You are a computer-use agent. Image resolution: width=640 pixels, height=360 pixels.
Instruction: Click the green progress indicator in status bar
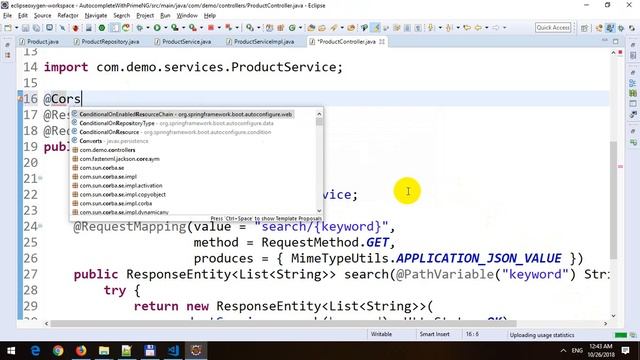point(621,335)
